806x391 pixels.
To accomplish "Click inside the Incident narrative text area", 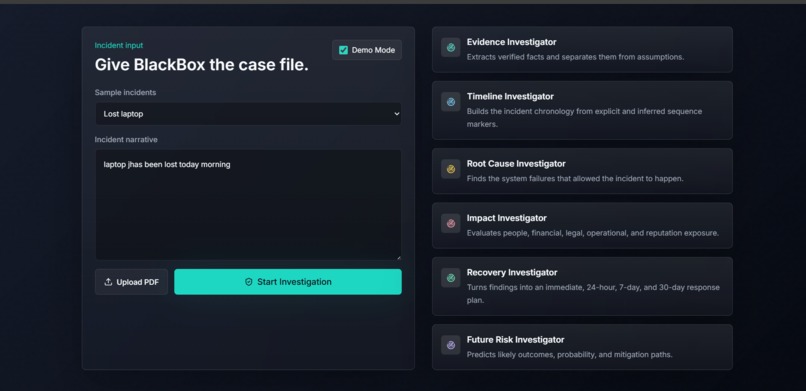I will tap(248, 205).
